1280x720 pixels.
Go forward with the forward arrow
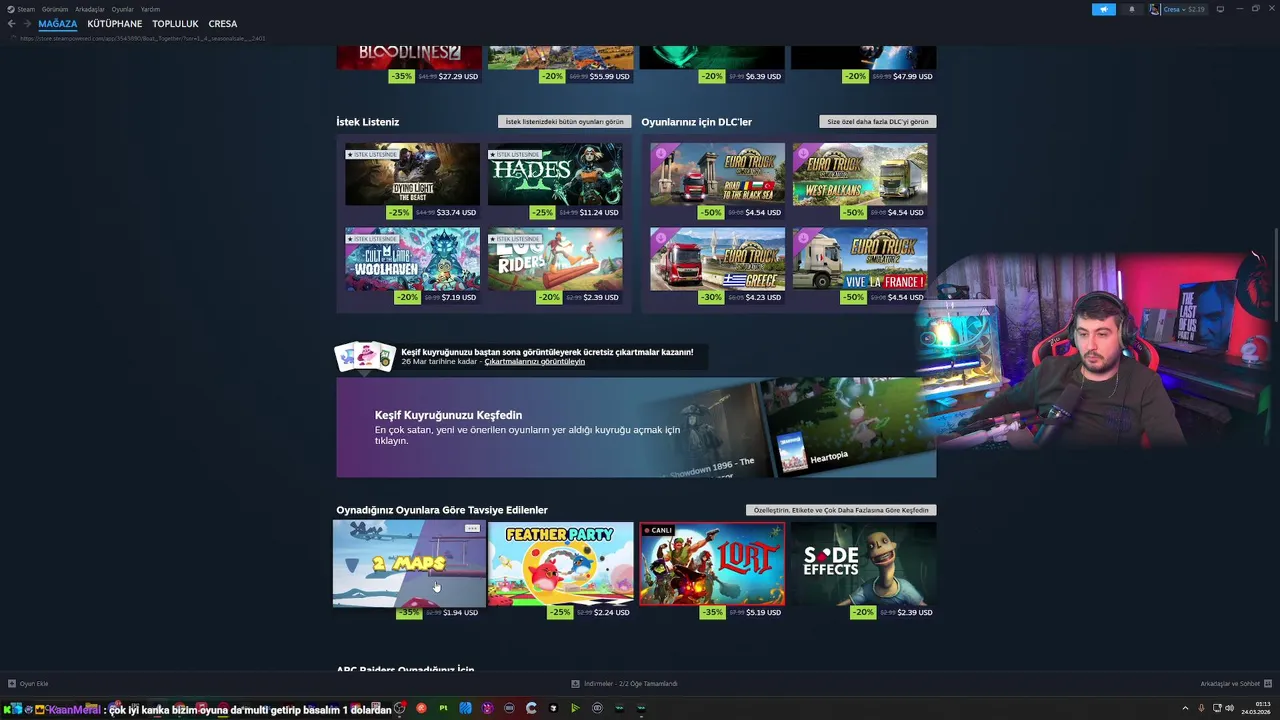pyautogui.click(x=27, y=24)
